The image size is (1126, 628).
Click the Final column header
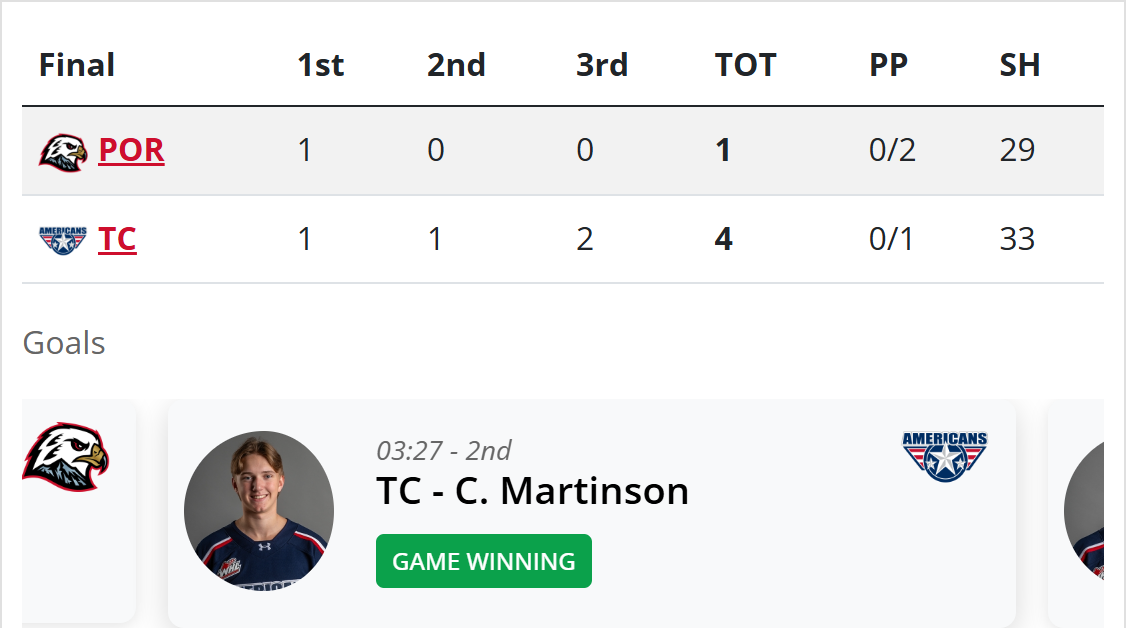[x=76, y=65]
